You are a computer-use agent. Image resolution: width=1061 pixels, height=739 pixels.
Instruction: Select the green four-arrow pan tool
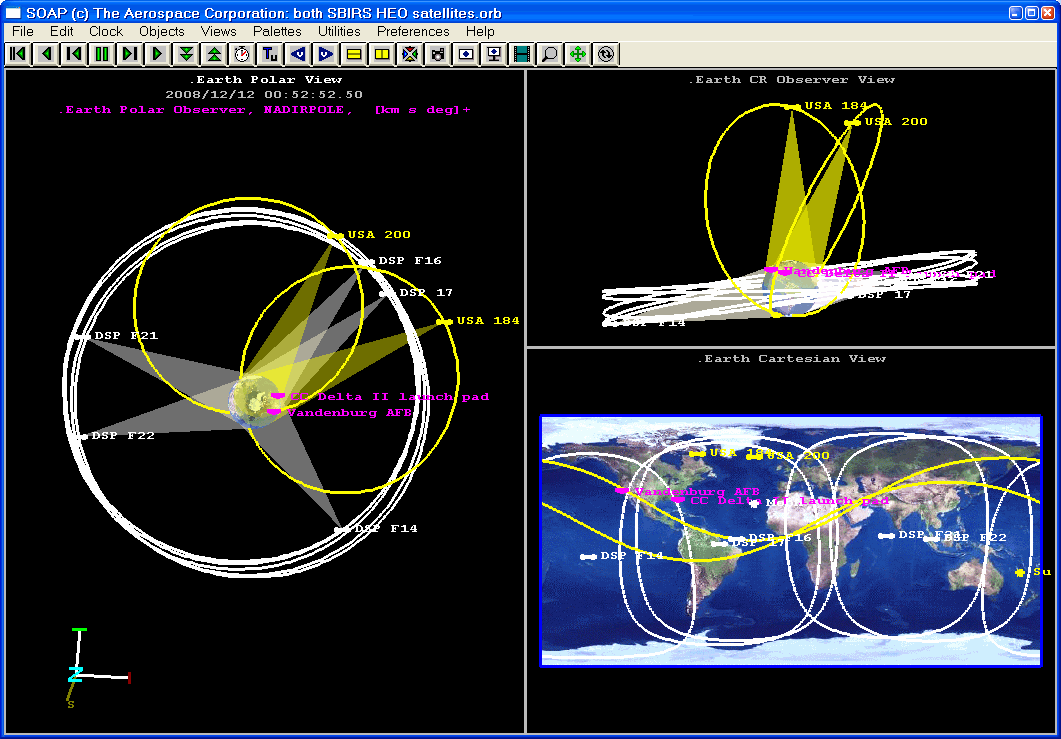pyautogui.click(x=578, y=54)
